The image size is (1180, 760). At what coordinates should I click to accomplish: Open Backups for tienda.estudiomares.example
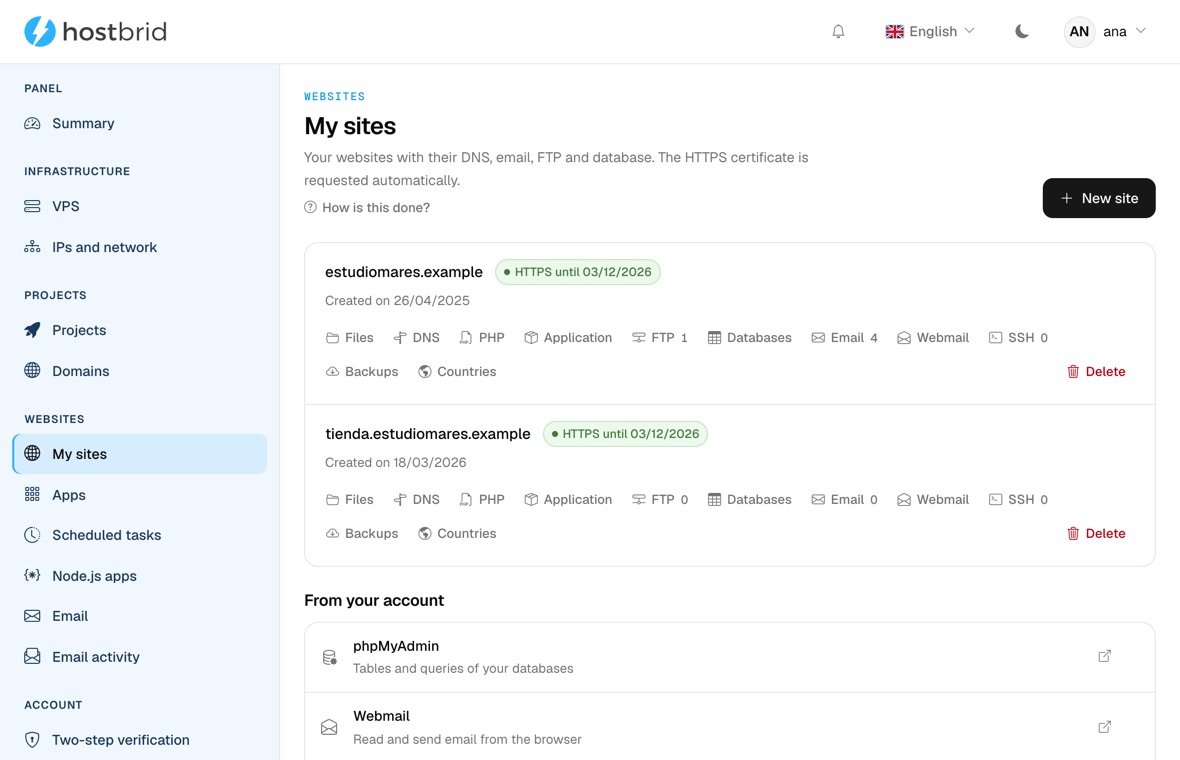pos(362,534)
